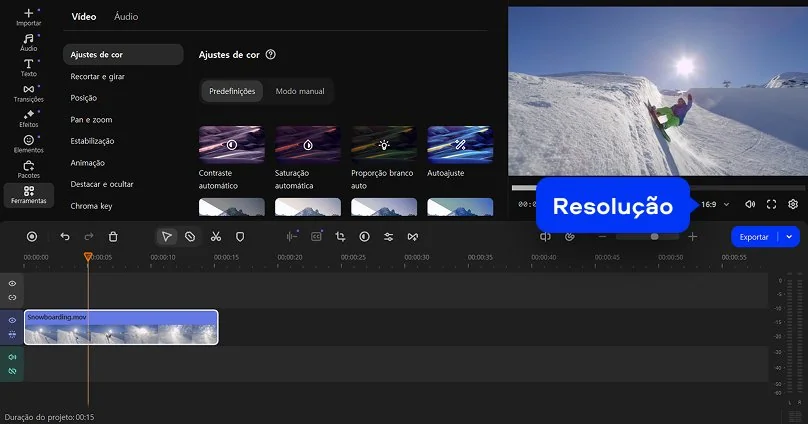Toggle visibility of the top empty track

(13, 284)
